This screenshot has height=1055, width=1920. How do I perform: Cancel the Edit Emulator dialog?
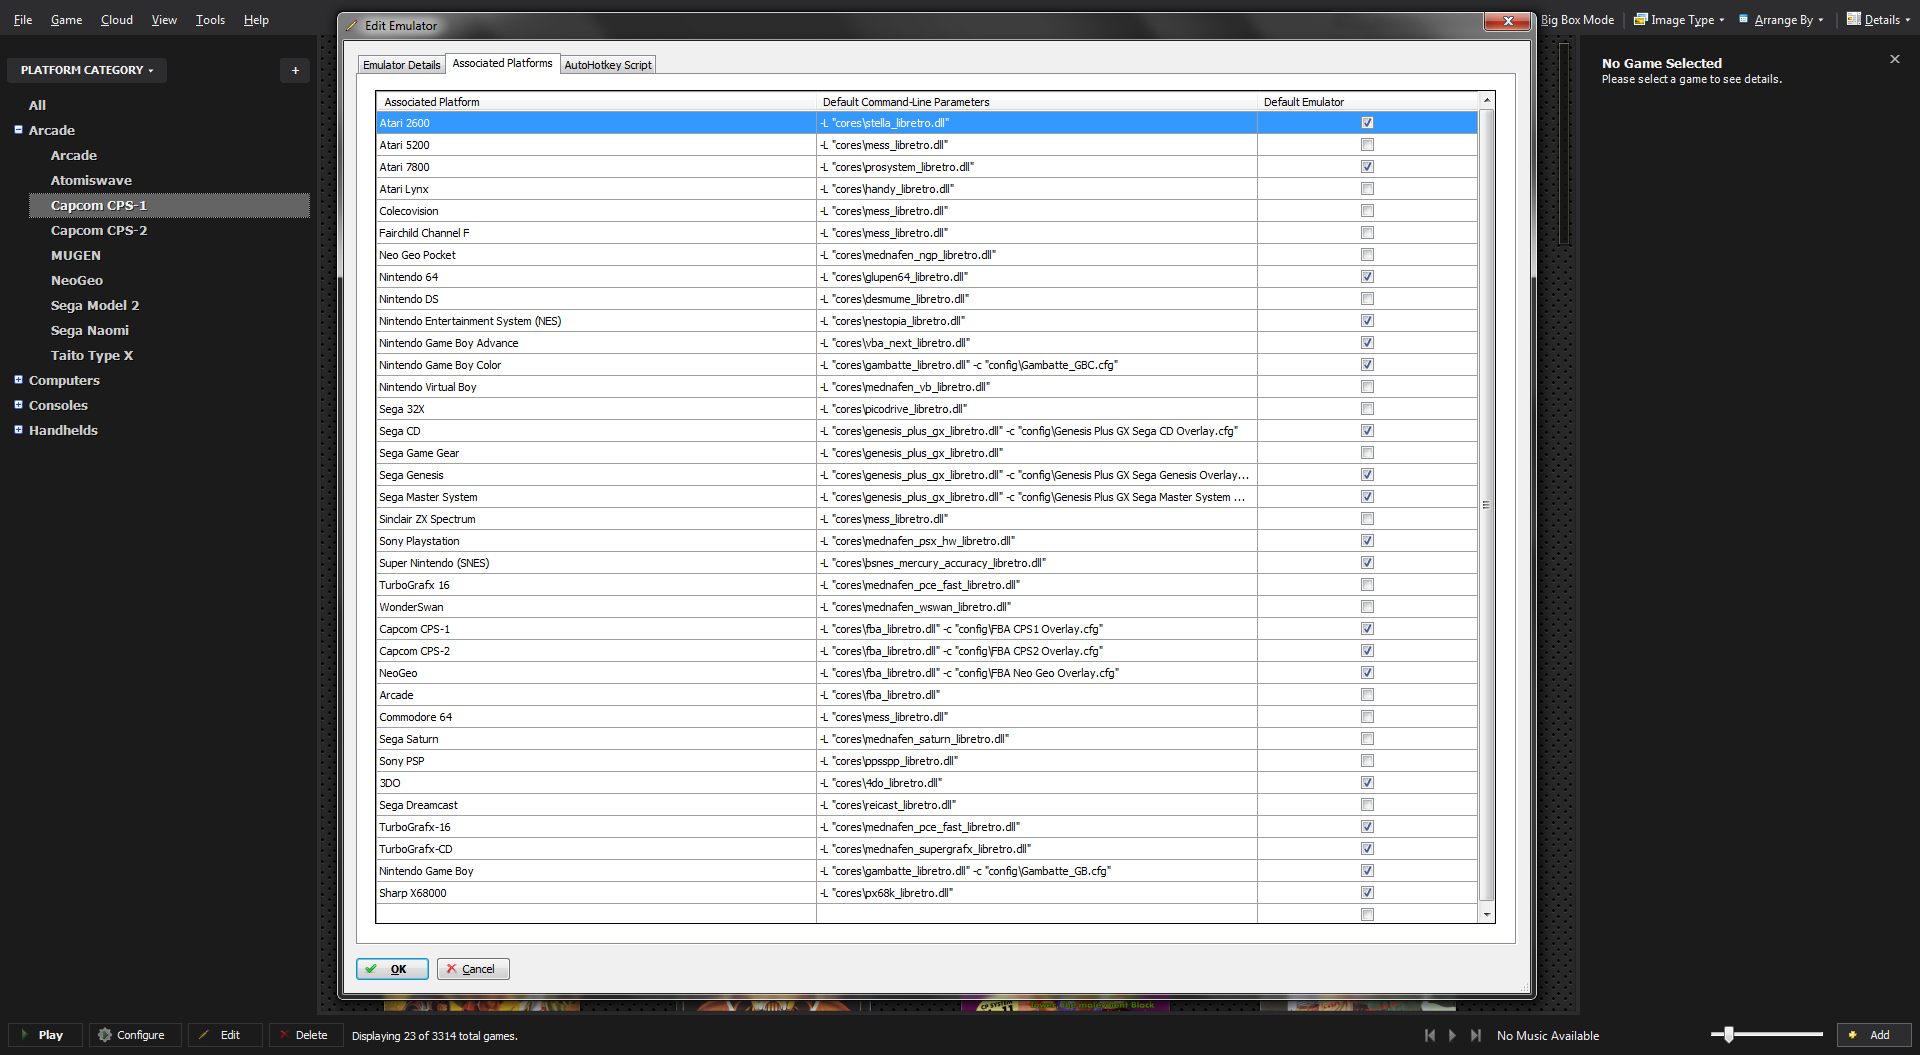click(x=473, y=969)
